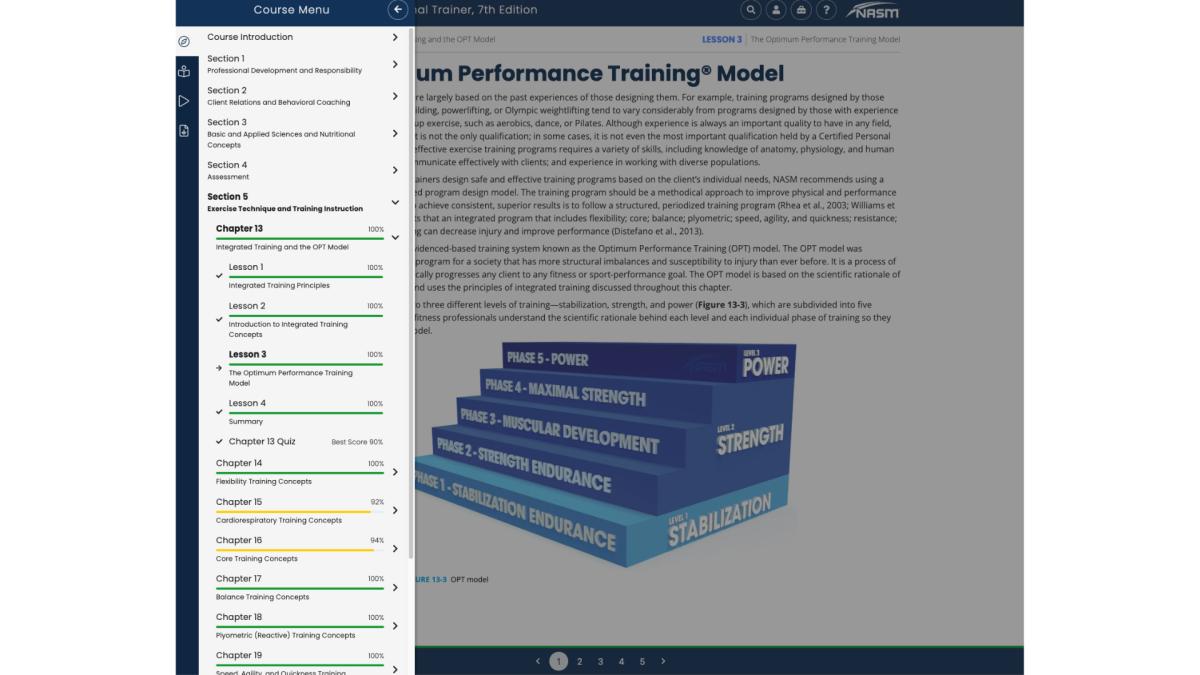Click the Lesson 1 completed checkmark

219,276
